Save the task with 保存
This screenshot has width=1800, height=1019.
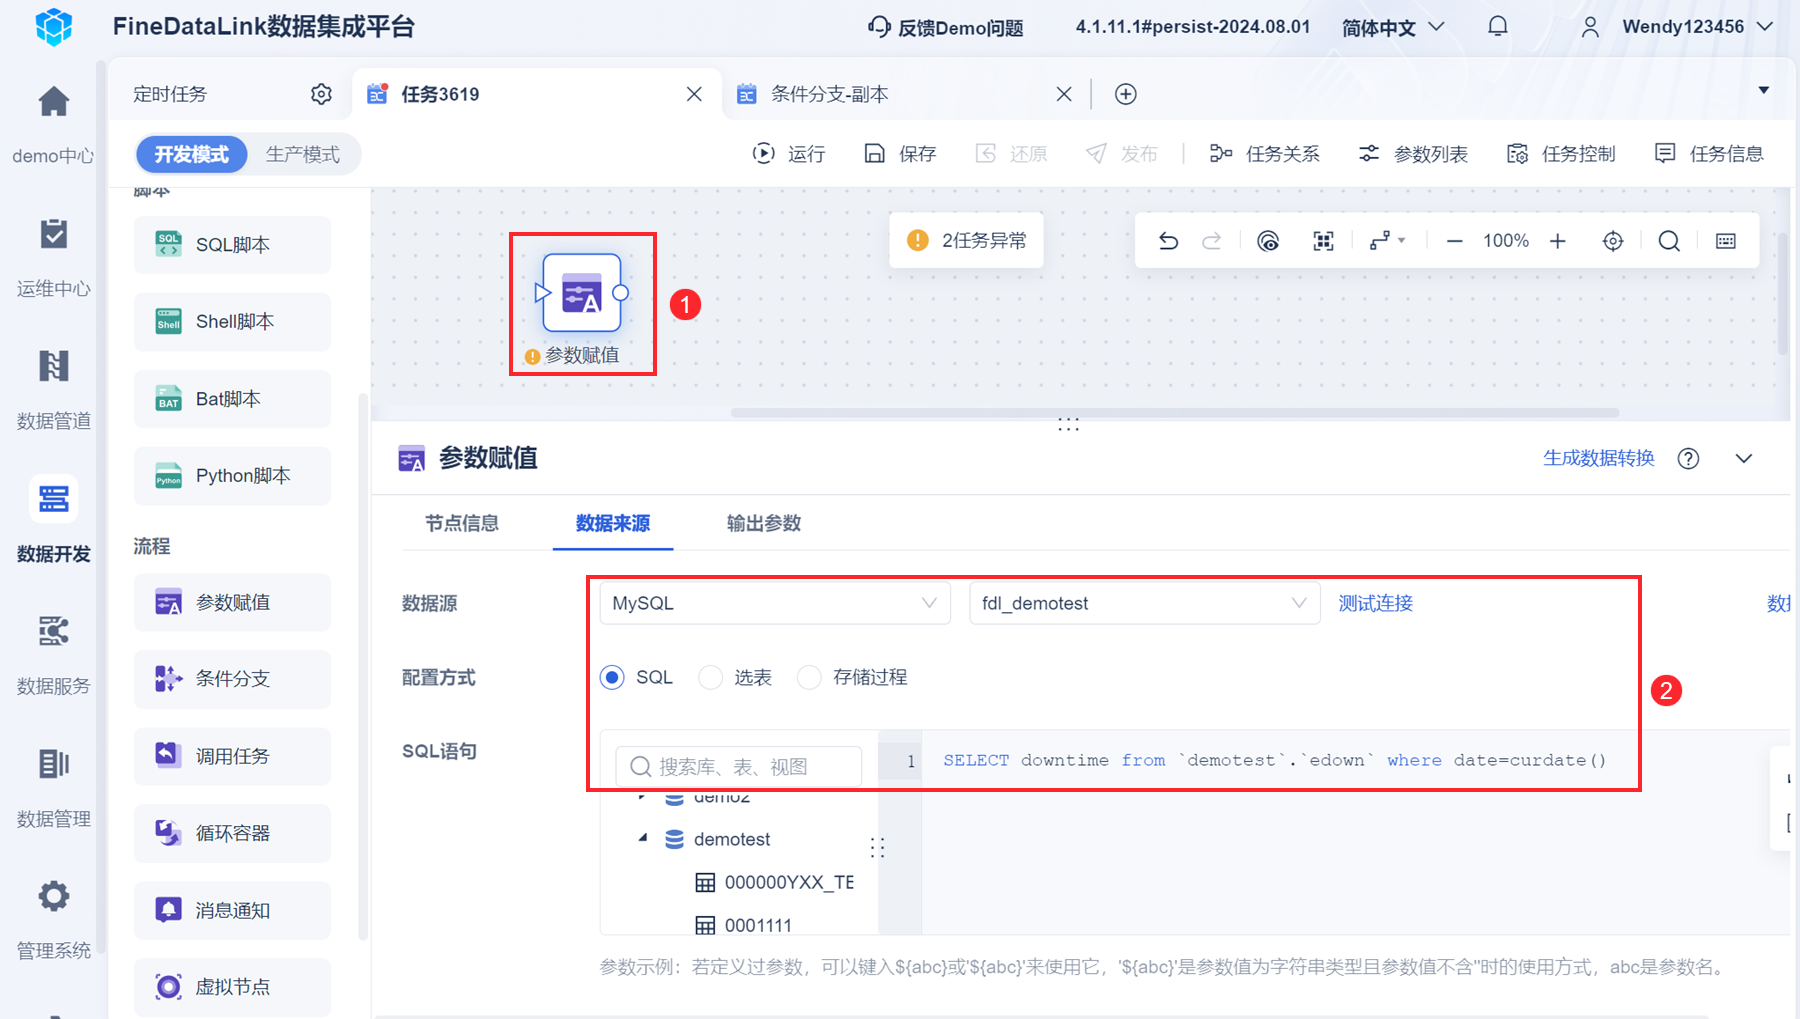tap(900, 154)
